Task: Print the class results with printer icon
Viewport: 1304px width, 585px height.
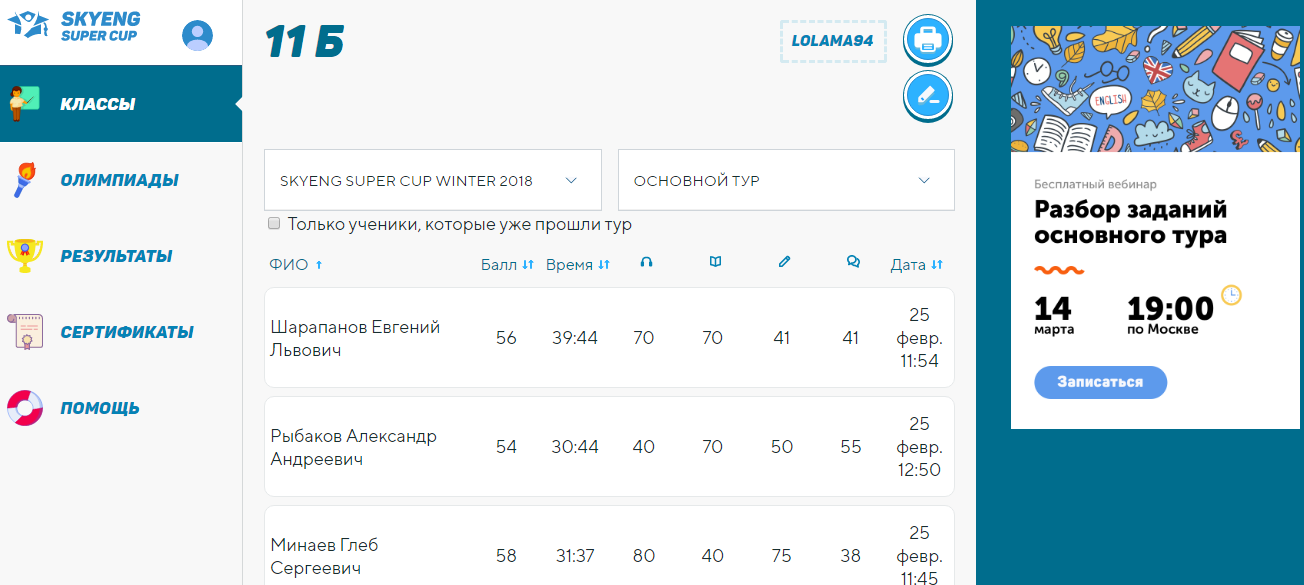Action: pos(928,40)
